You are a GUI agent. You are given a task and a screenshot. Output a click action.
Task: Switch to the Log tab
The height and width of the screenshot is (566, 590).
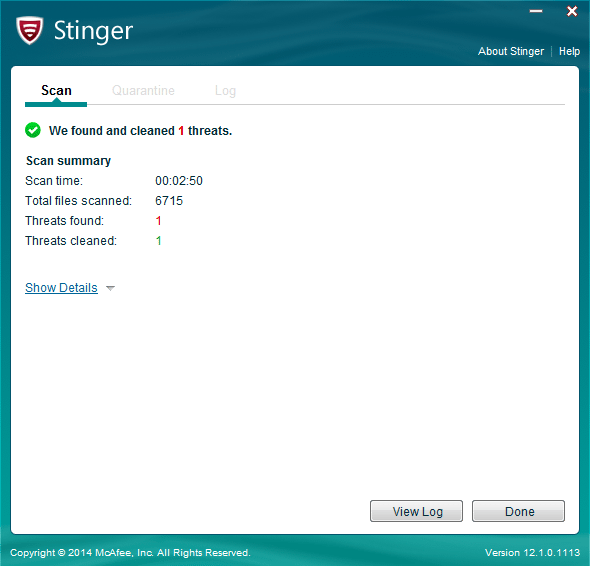pyautogui.click(x=225, y=91)
